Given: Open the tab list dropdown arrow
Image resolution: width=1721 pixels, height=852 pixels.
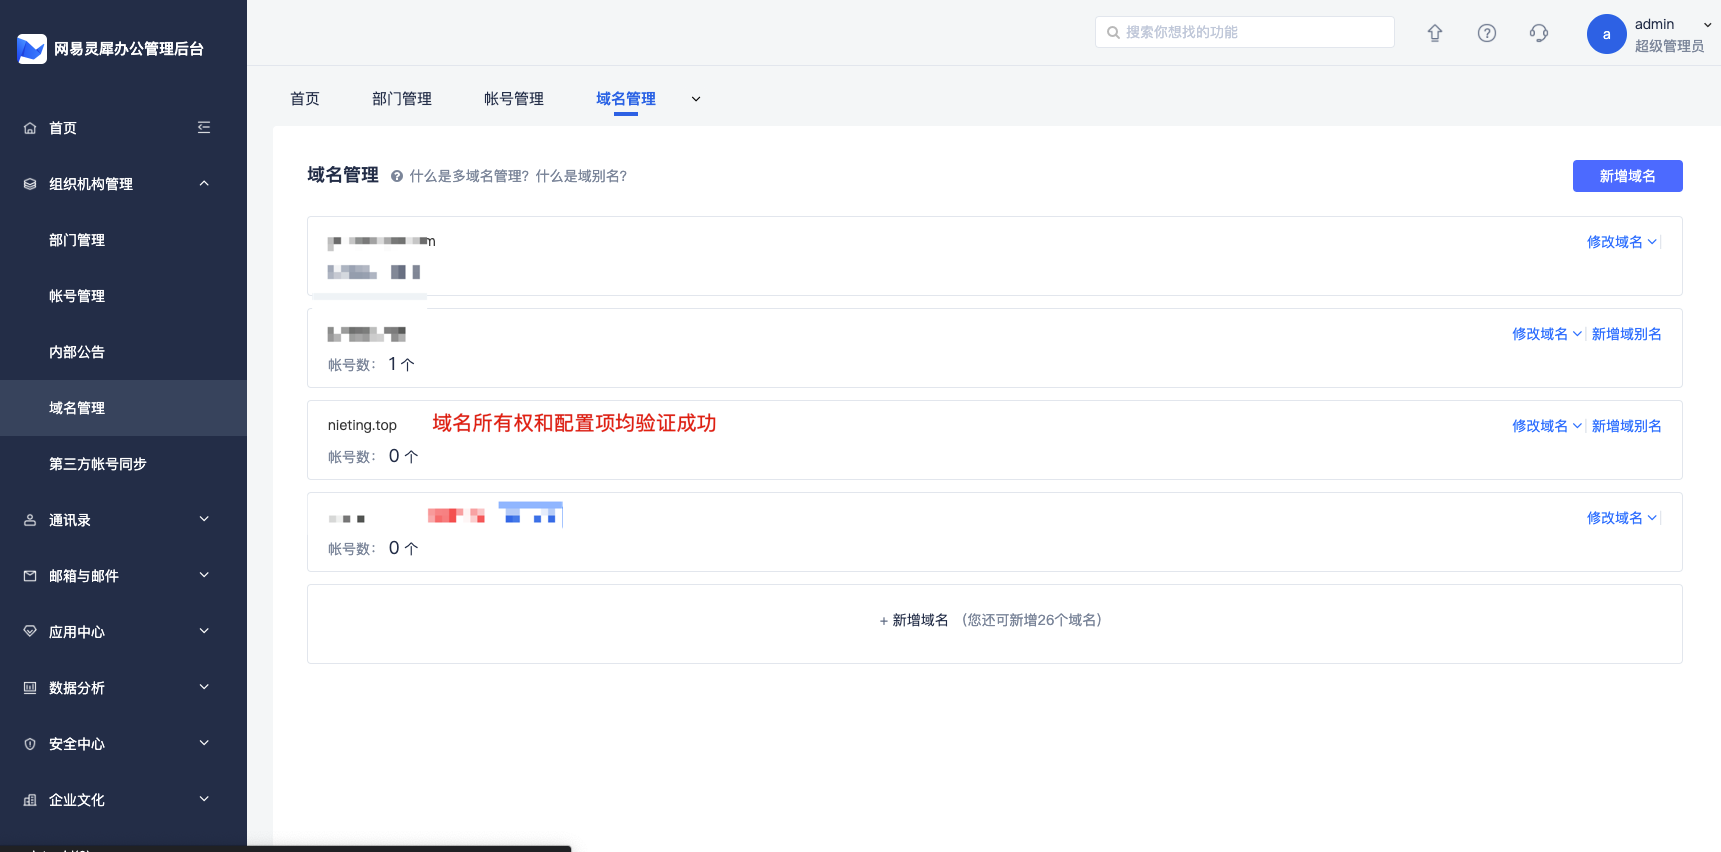Looking at the screenshot, I should (696, 99).
